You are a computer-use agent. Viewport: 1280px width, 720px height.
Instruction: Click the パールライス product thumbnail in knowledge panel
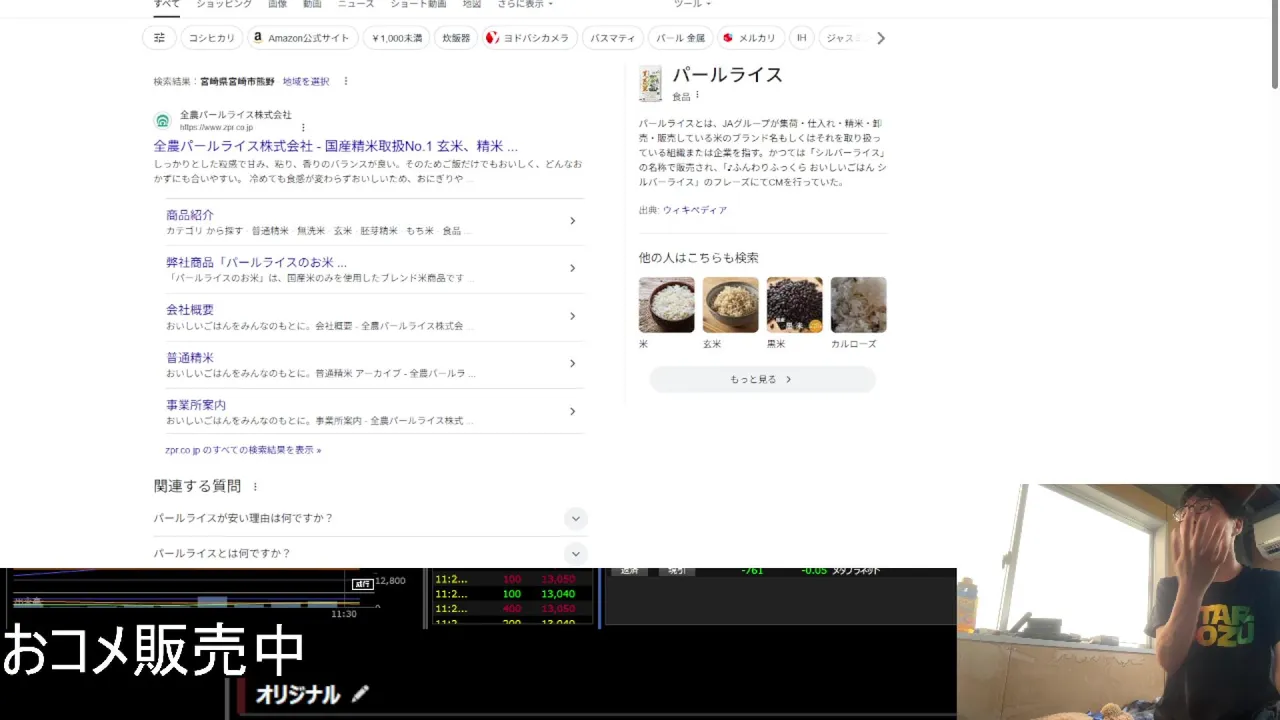click(x=650, y=84)
